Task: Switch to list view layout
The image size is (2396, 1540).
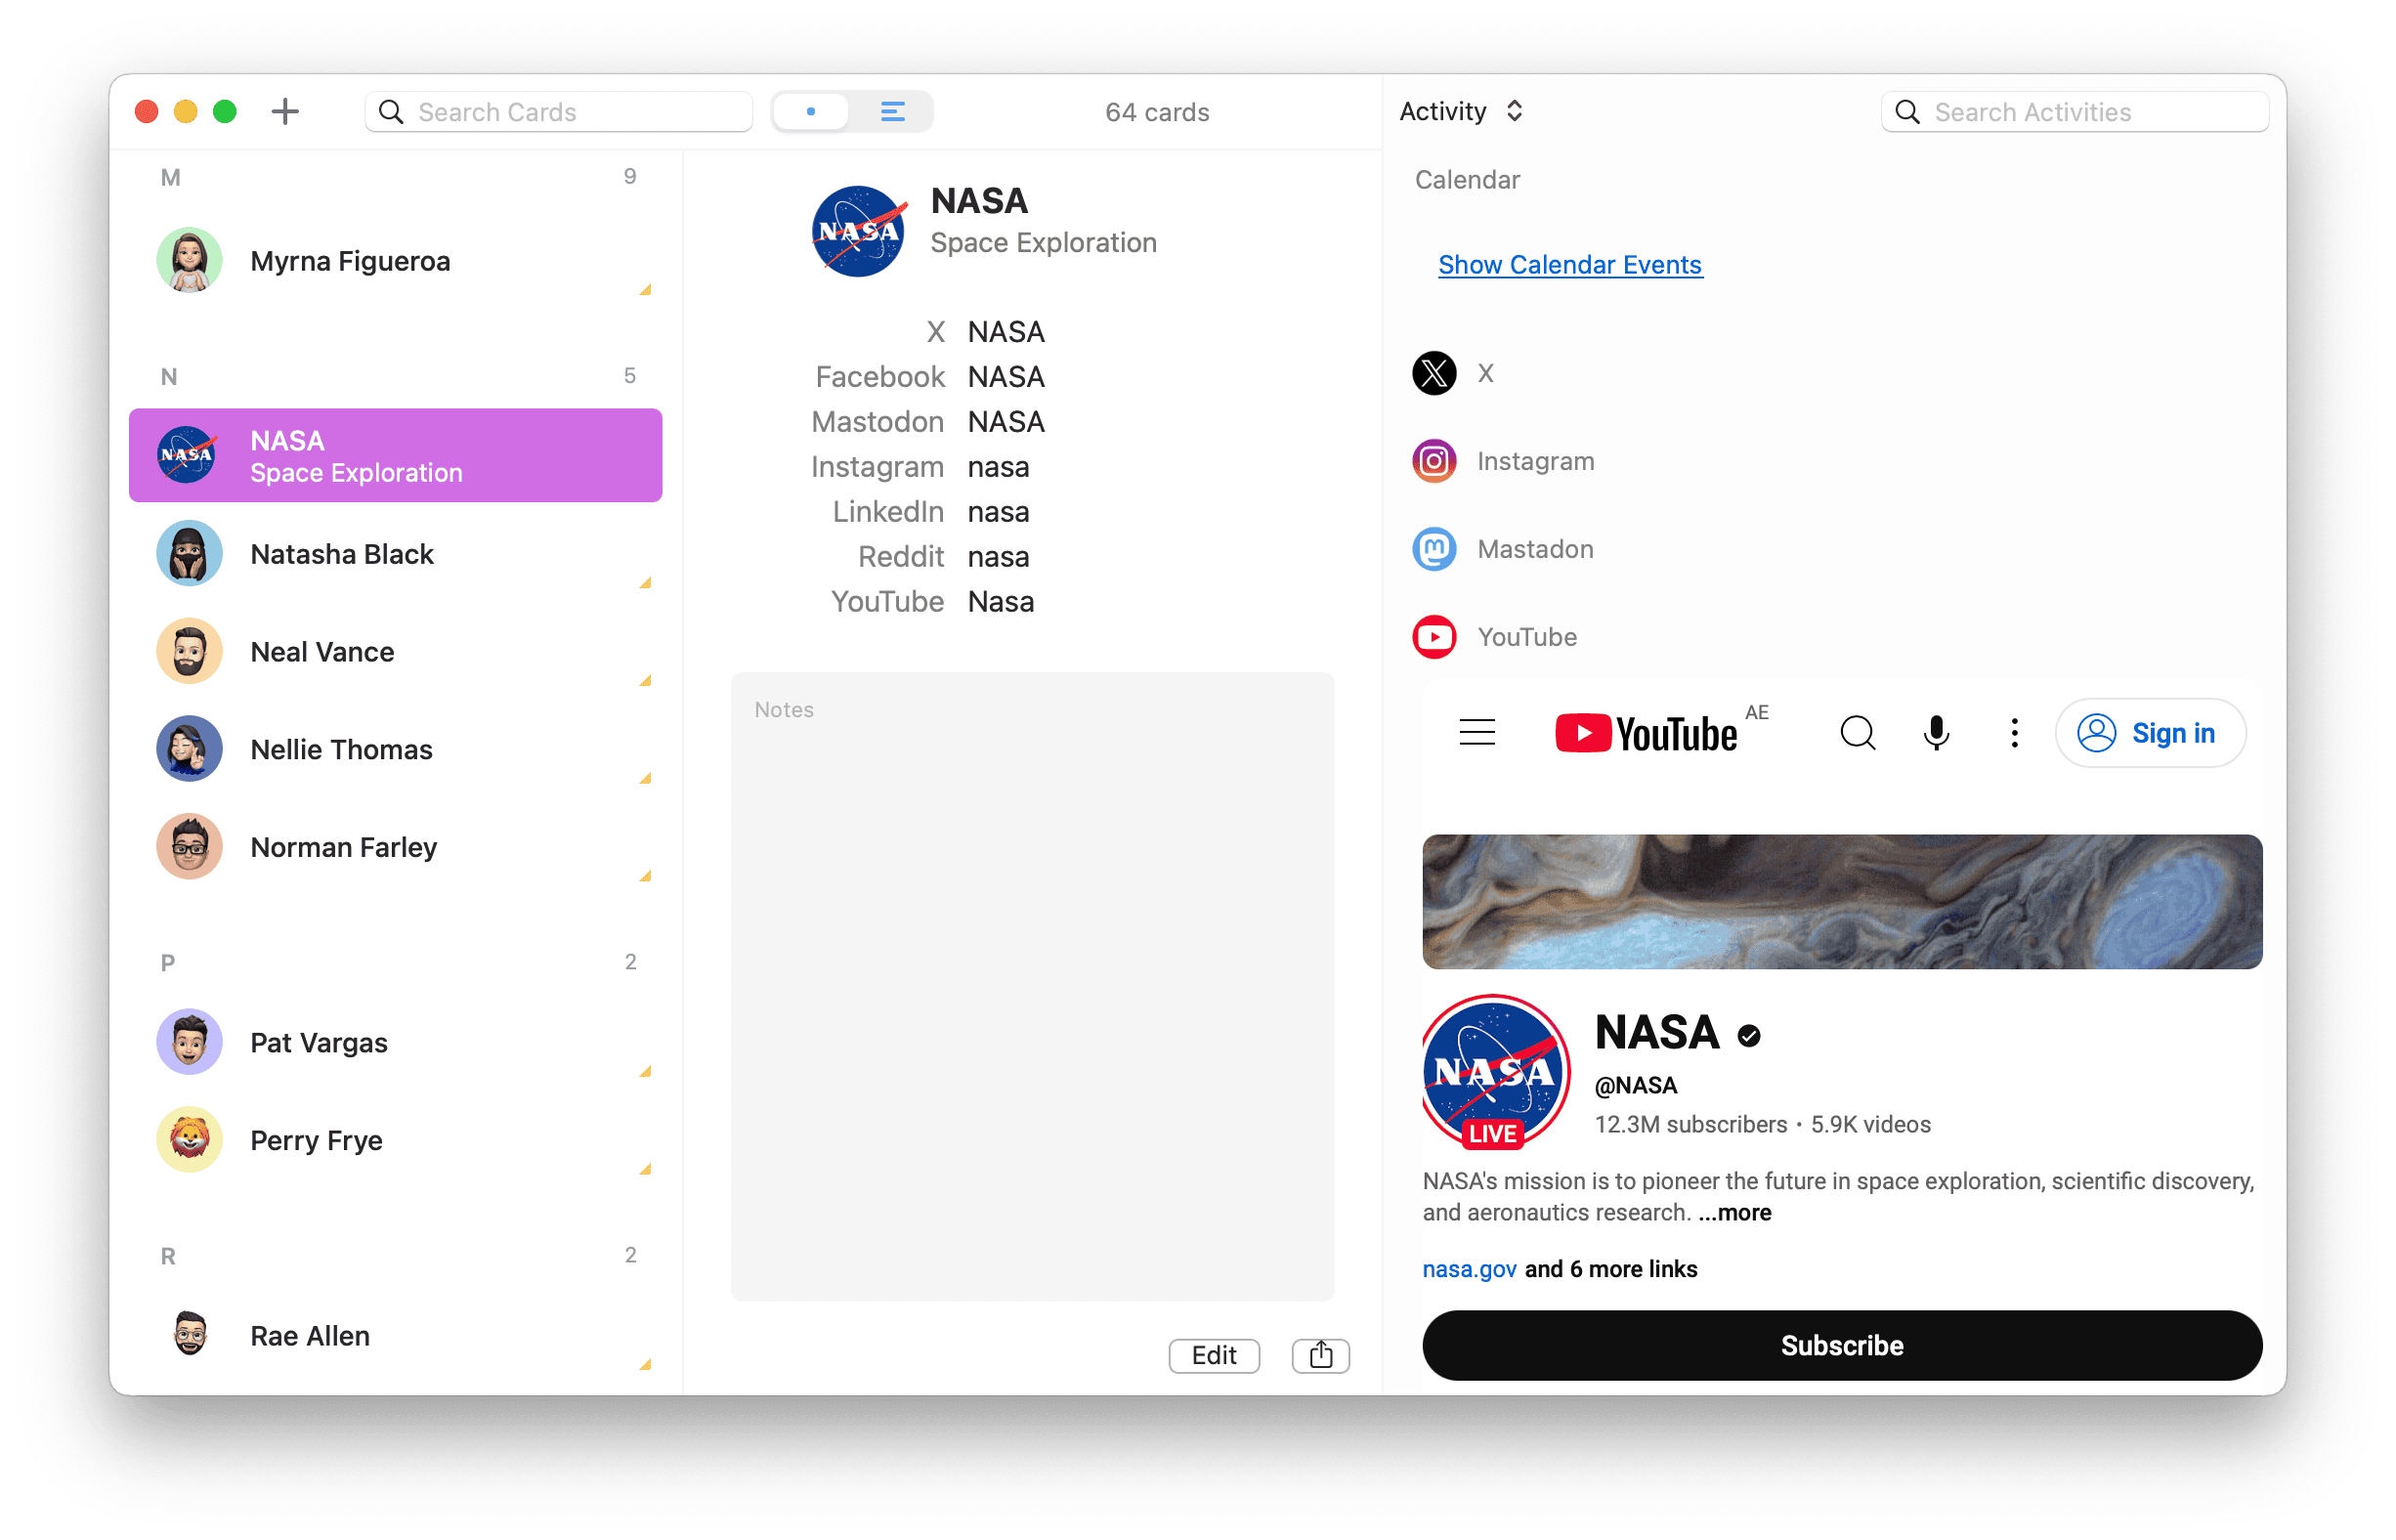Action: pyautogui.click(x=892, y=111)
